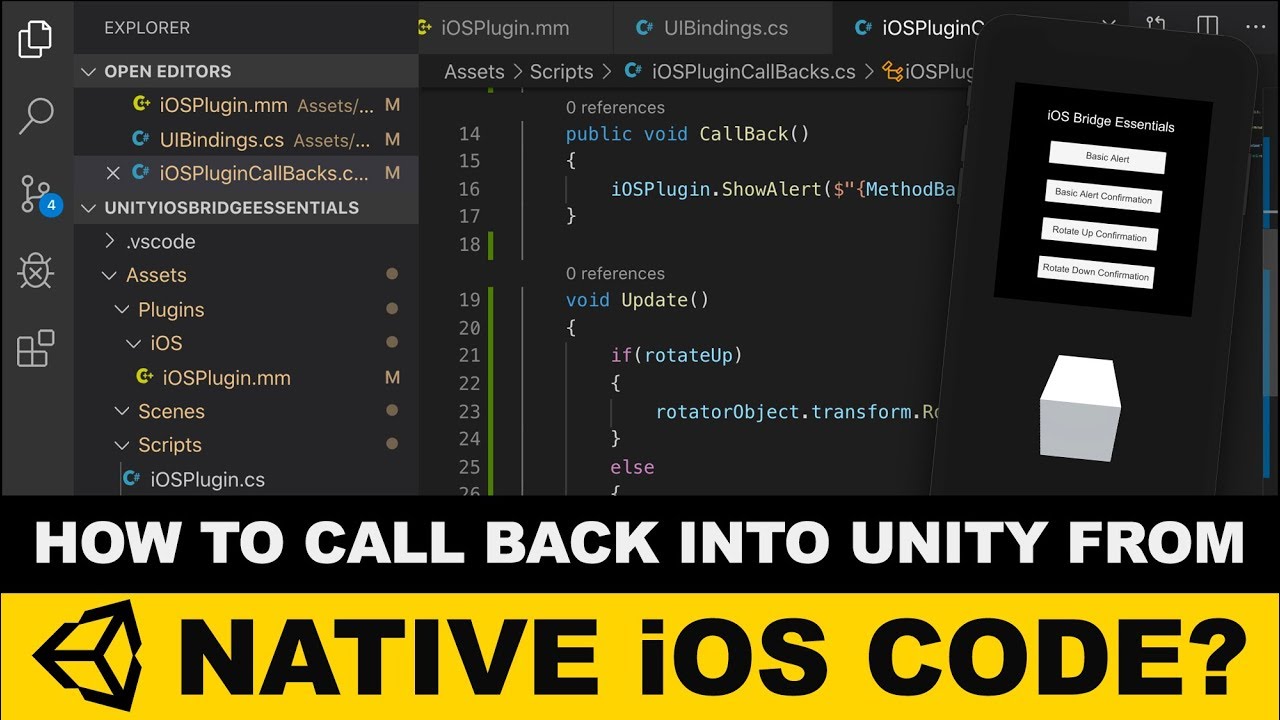Tap the Rotate Down Confirmation button
1280x720 pixels.
(1096, 271)
